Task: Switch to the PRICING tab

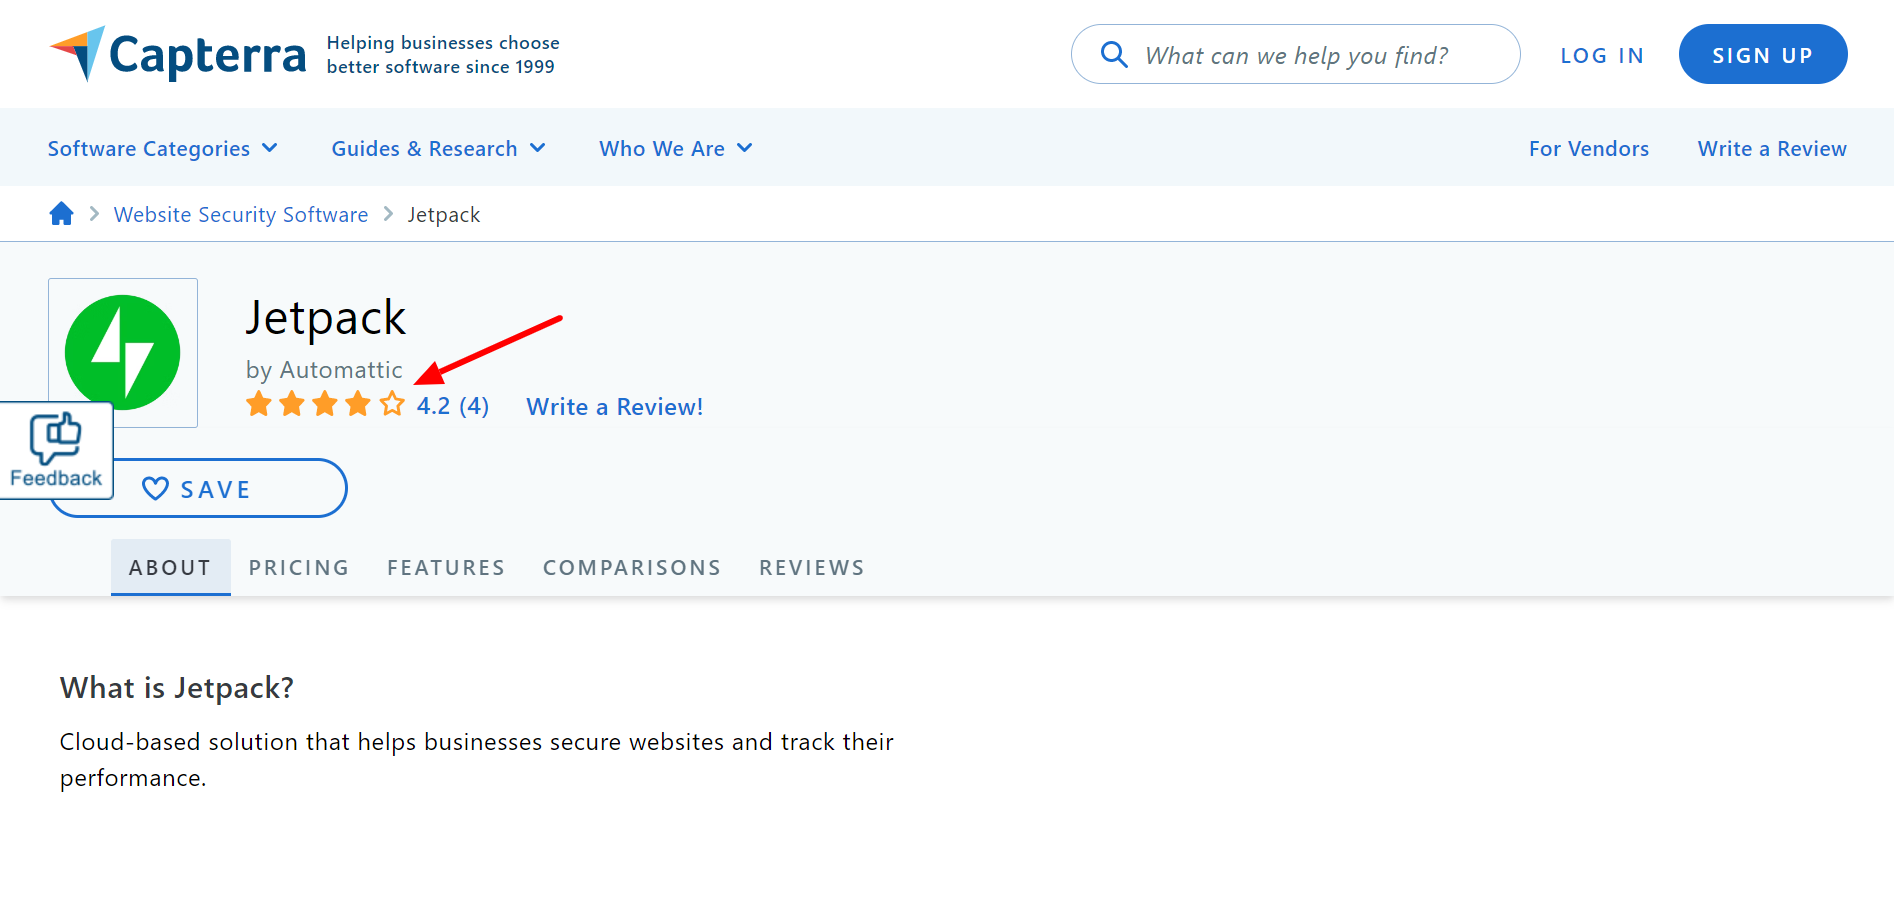Action: pyautogui.click(x=299, y=568)
